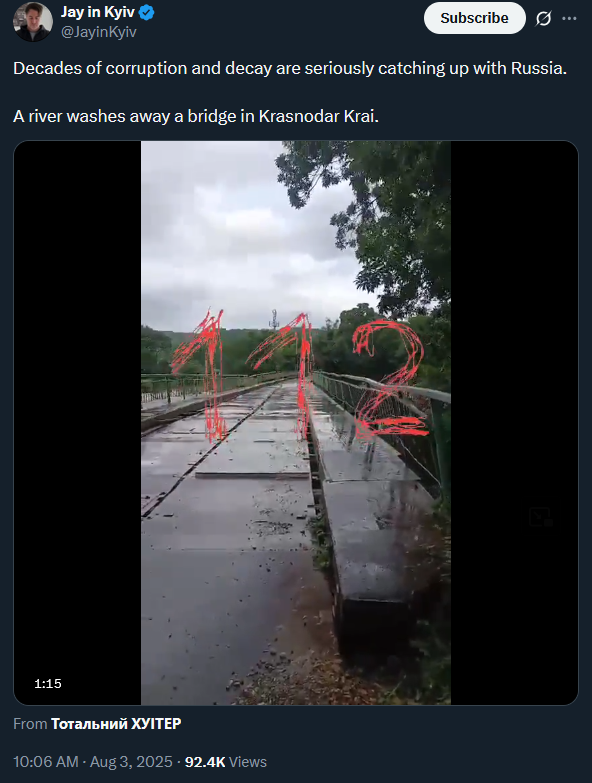
Task: Click the blue verified badge
Action: (x=146, y=12)
